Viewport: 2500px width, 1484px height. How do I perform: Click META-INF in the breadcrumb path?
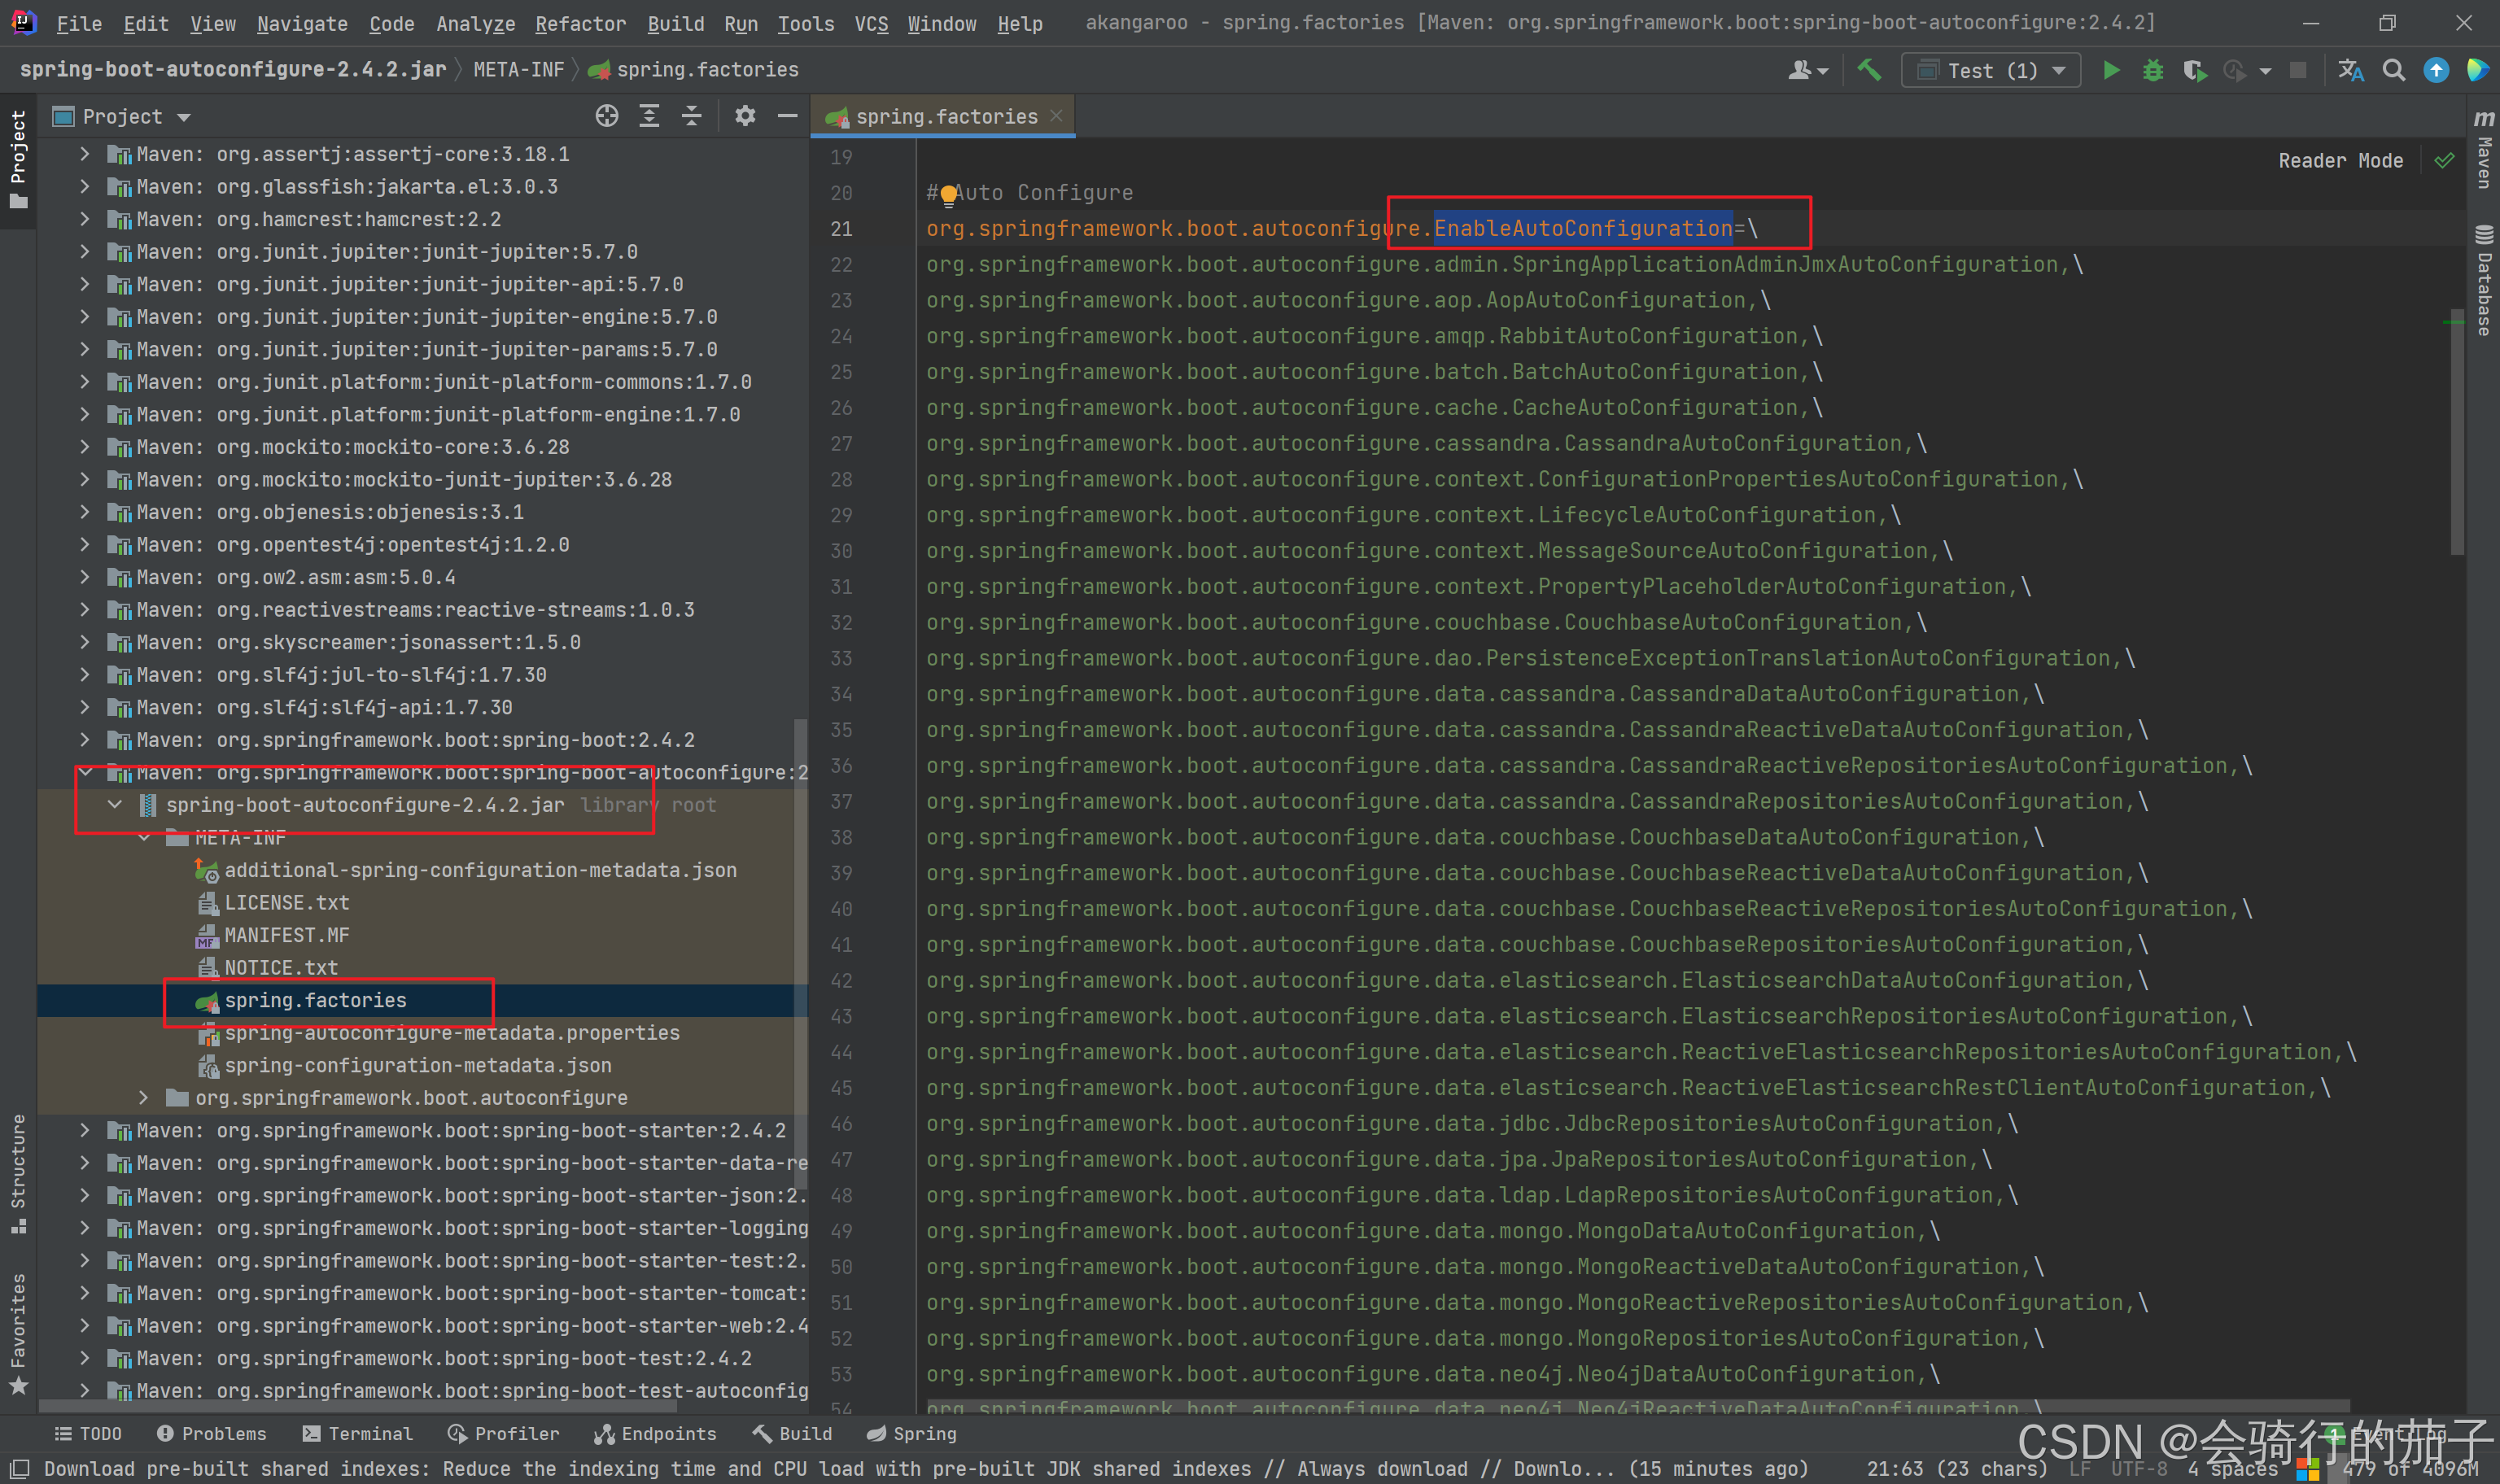coord(518,70)
